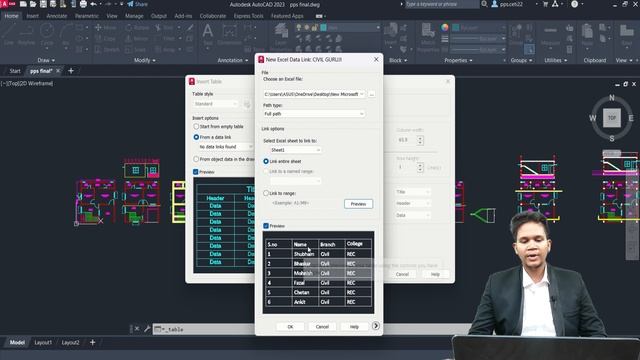The image size is (640, 360).
Task: Click the expand arrow icon beside Help in data link dialog
Action: coord(376,326)
